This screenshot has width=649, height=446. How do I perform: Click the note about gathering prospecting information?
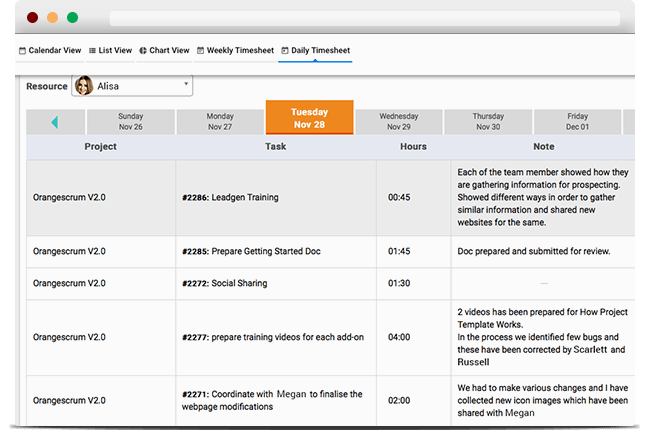[543, 197]
